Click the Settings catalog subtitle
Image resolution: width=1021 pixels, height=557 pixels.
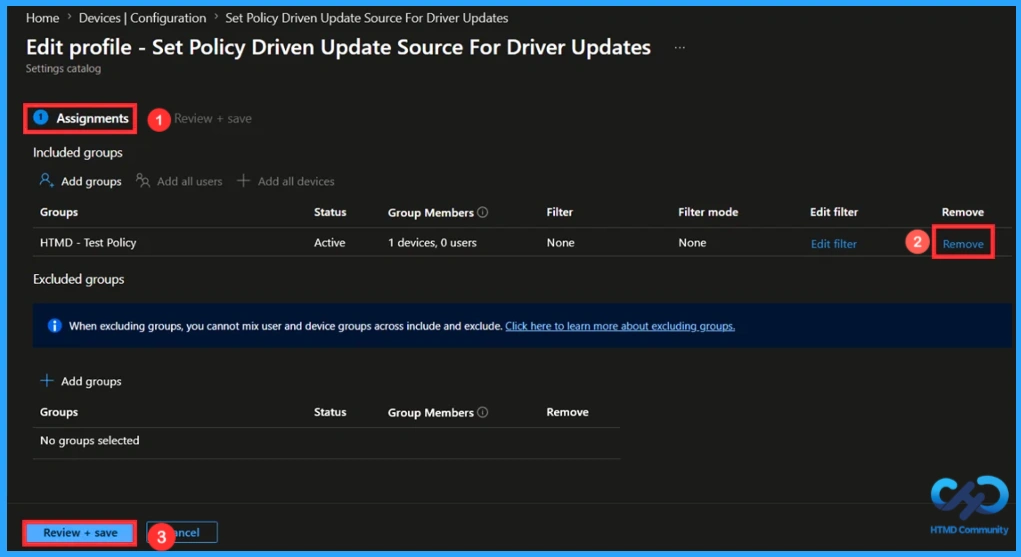click(x=63, y=68)
